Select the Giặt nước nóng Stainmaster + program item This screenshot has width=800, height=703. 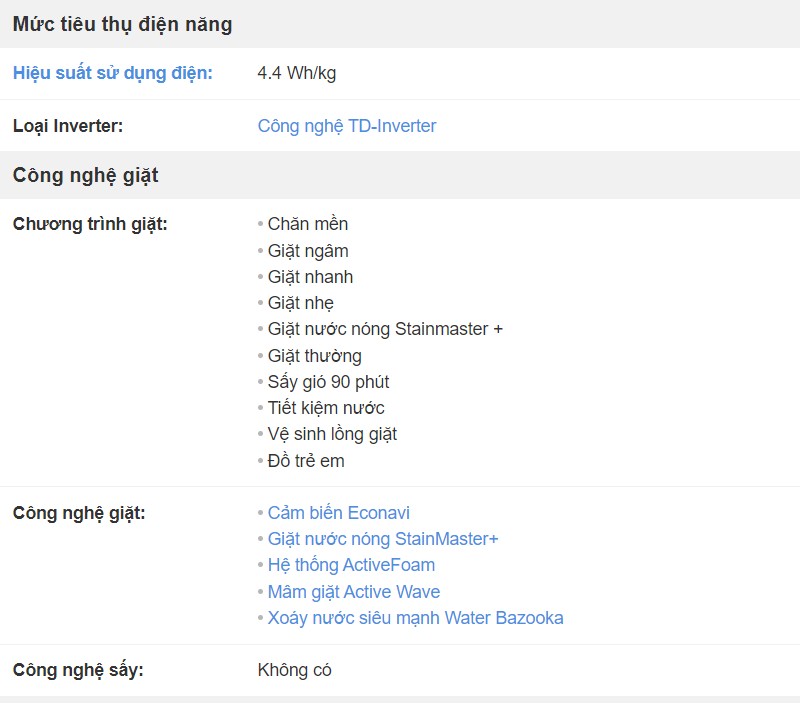coord(385,329)
